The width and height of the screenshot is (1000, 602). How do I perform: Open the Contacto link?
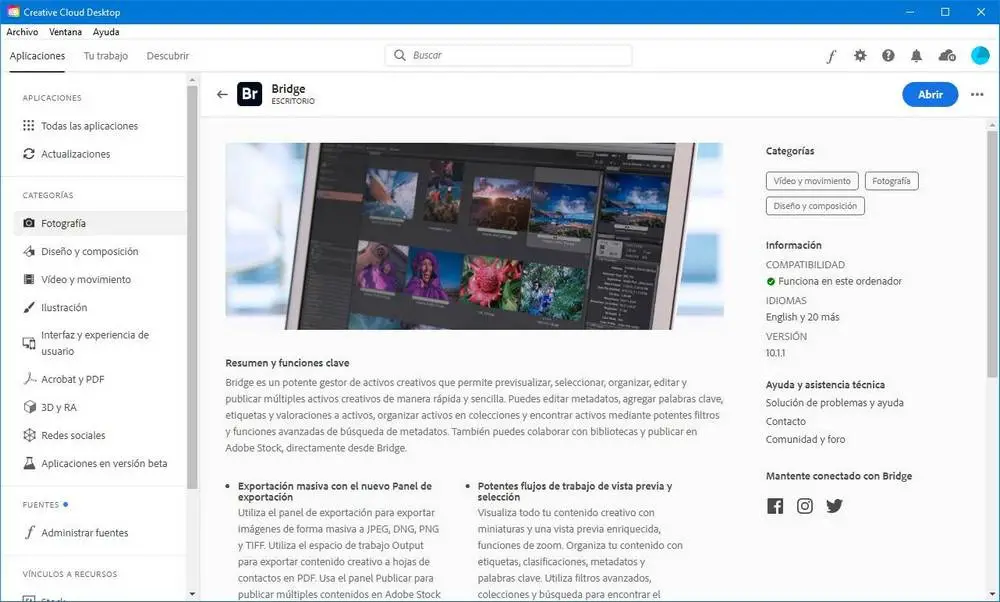pyautogui.click(x=786, y=422)
